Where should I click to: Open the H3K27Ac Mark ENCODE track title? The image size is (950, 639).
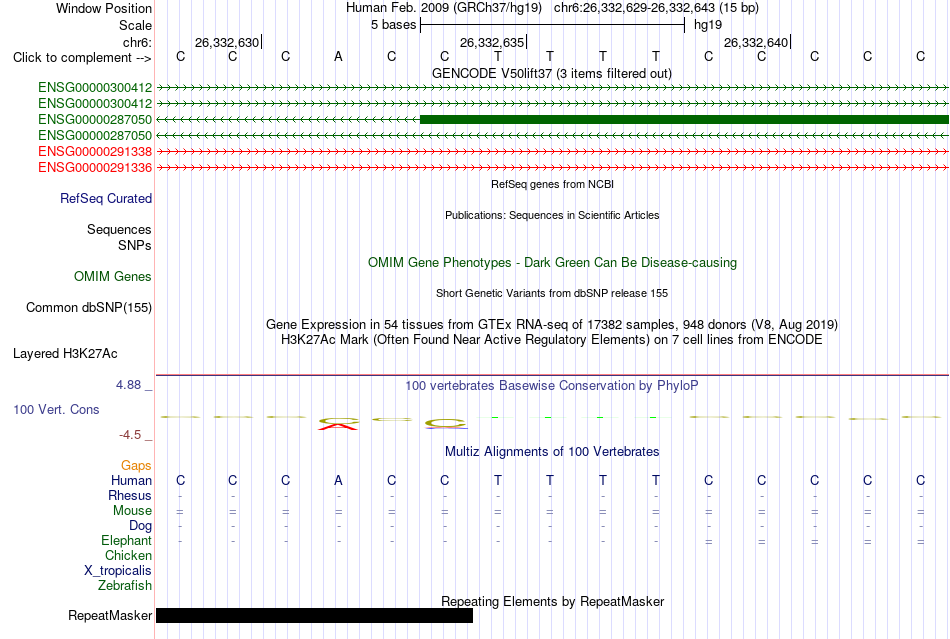[552, 339]
